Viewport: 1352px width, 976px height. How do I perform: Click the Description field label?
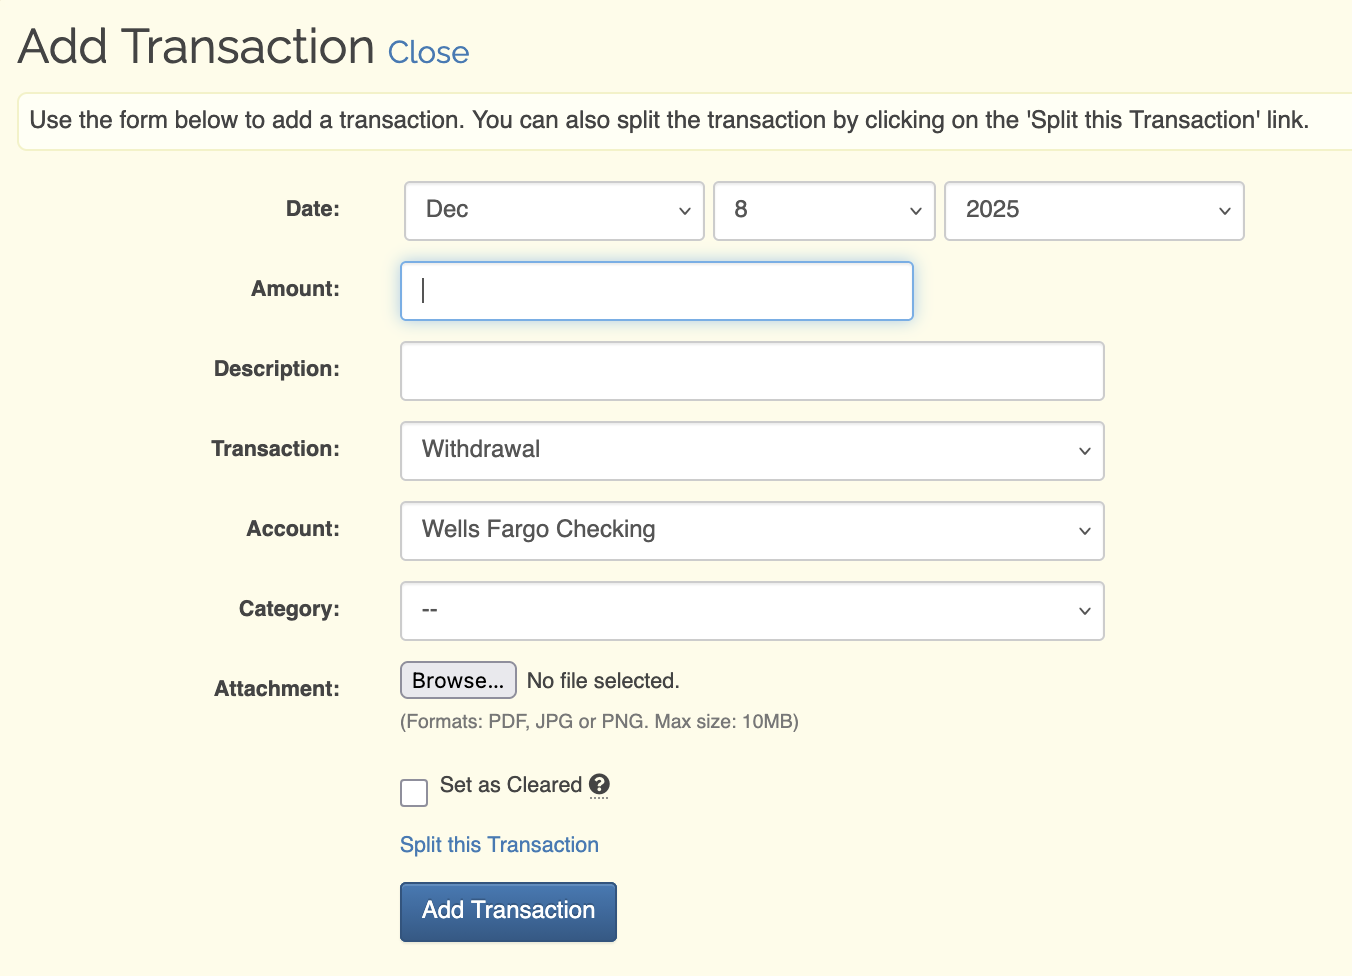276,369
